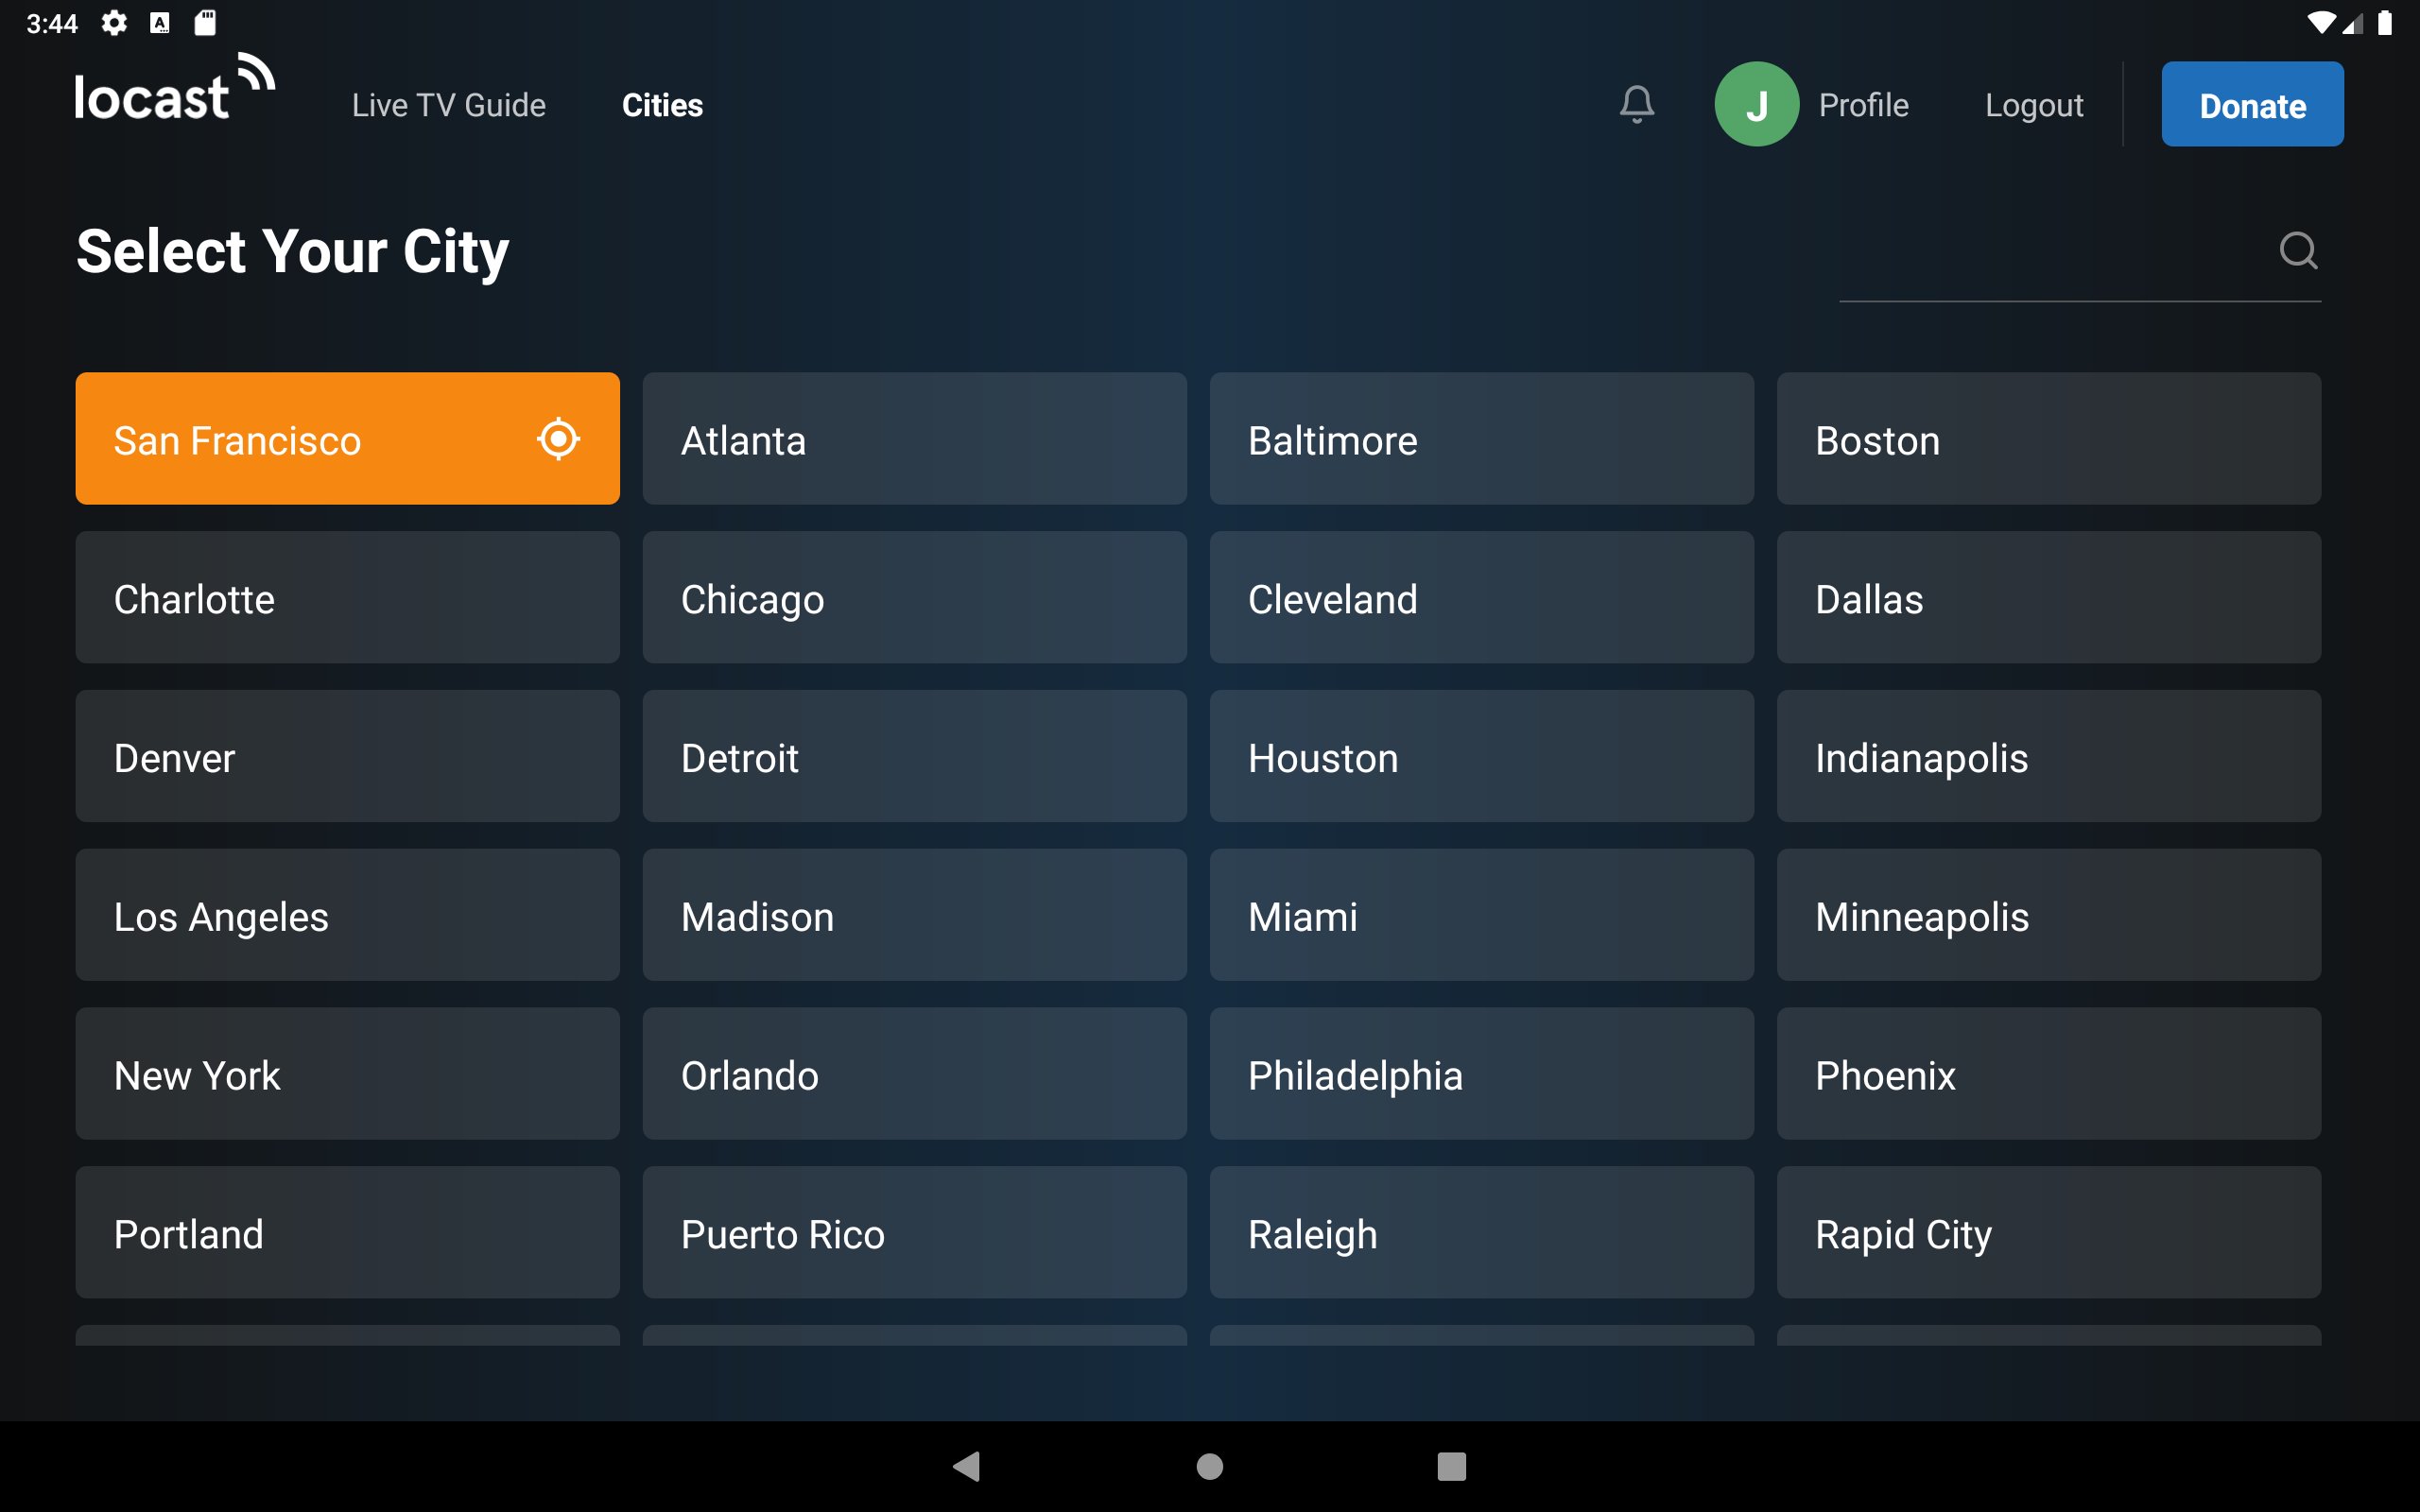Open the Profile link
This screenshot has height=1512, width=2420.
1863,105
